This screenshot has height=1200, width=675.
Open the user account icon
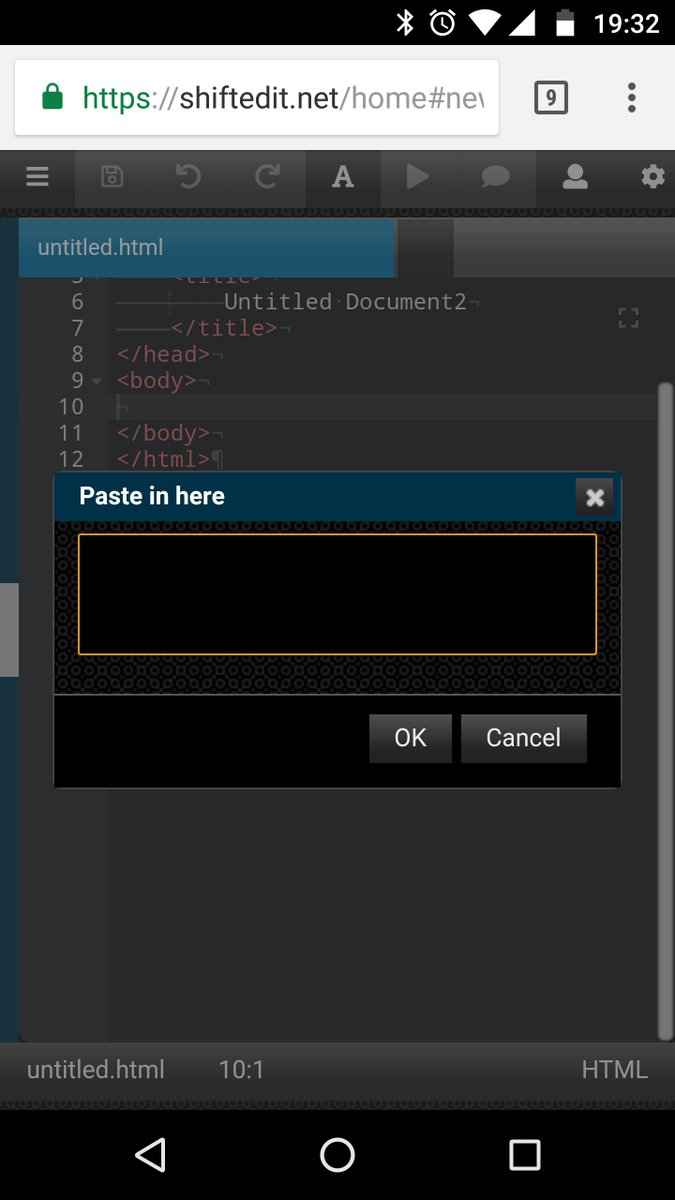click(x=575, y=178)
